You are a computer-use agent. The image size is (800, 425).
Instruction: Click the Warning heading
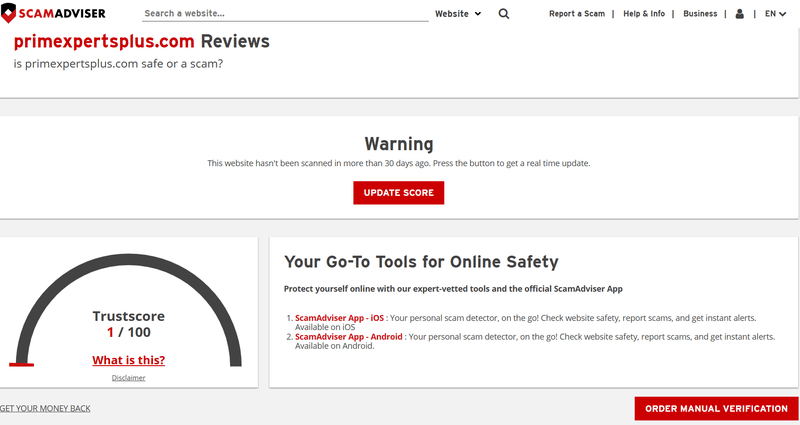399,144
